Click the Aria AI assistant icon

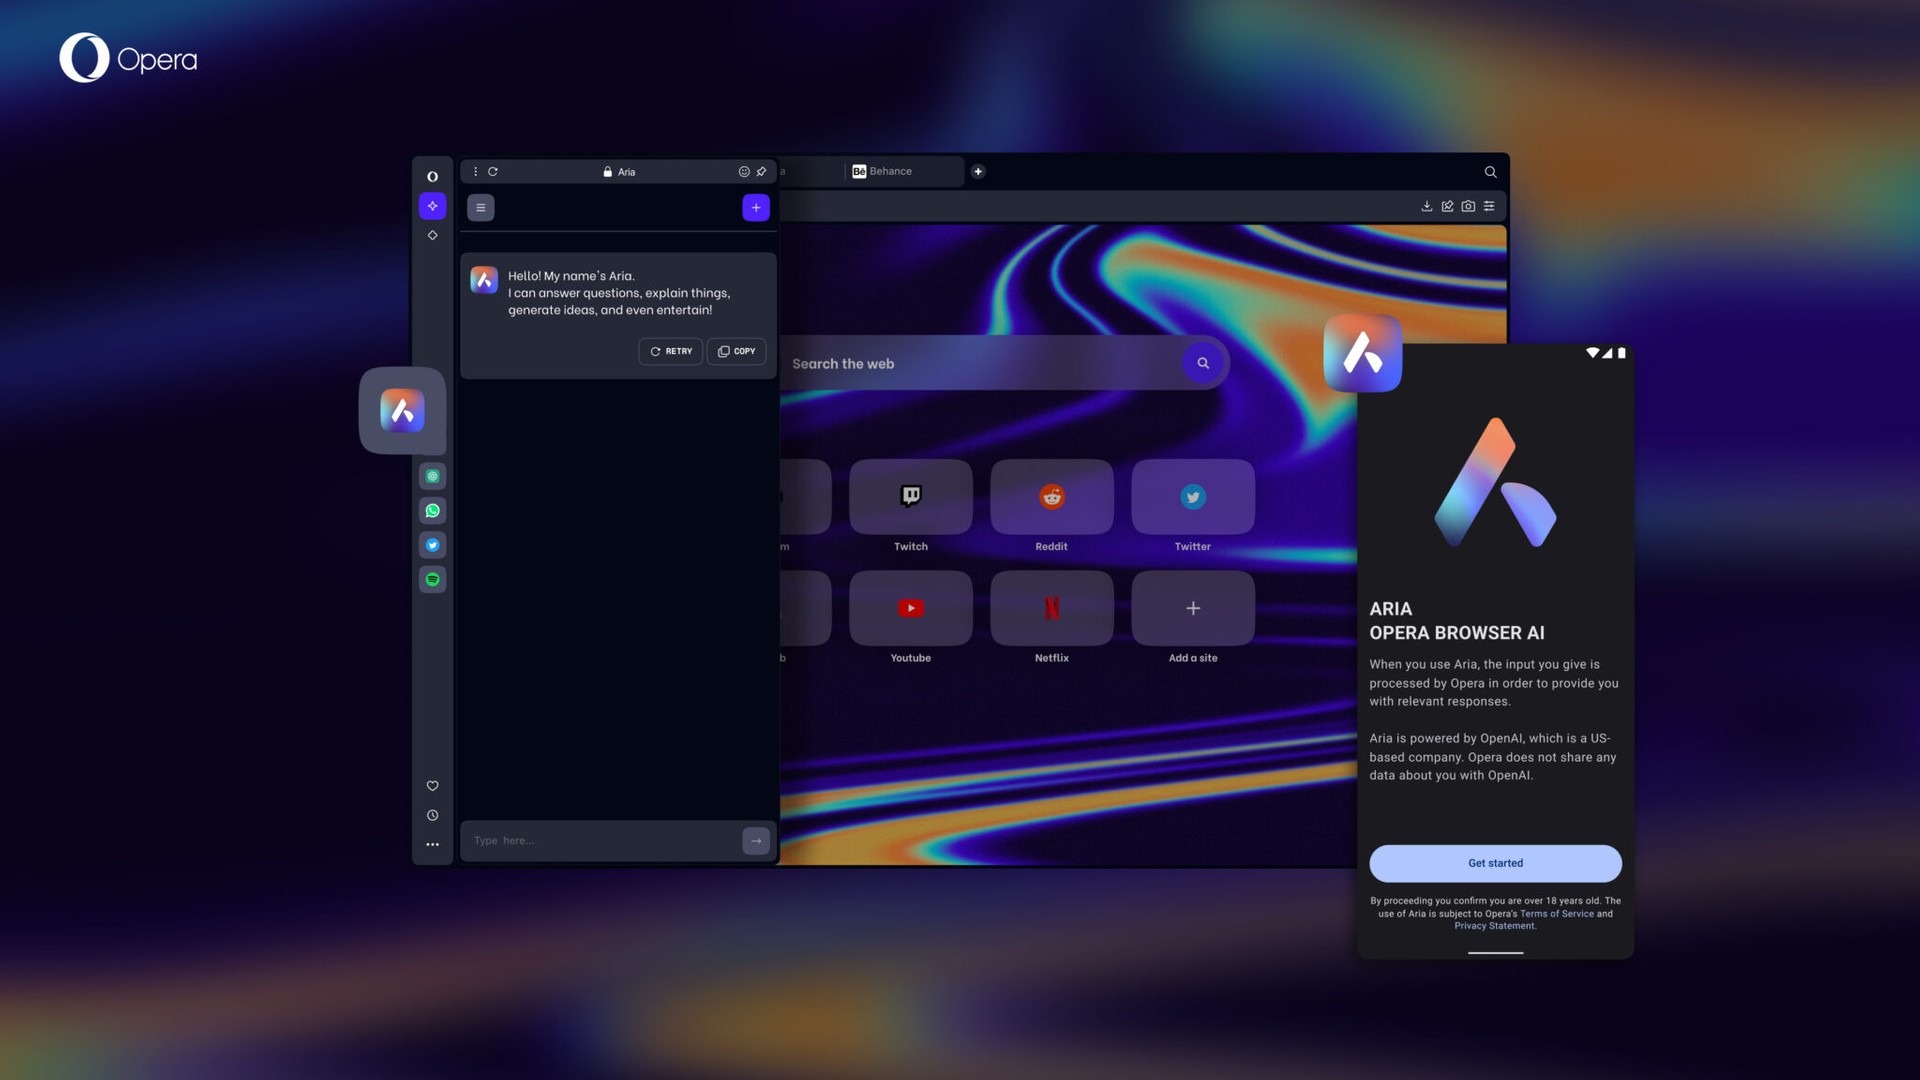(402, 410)
